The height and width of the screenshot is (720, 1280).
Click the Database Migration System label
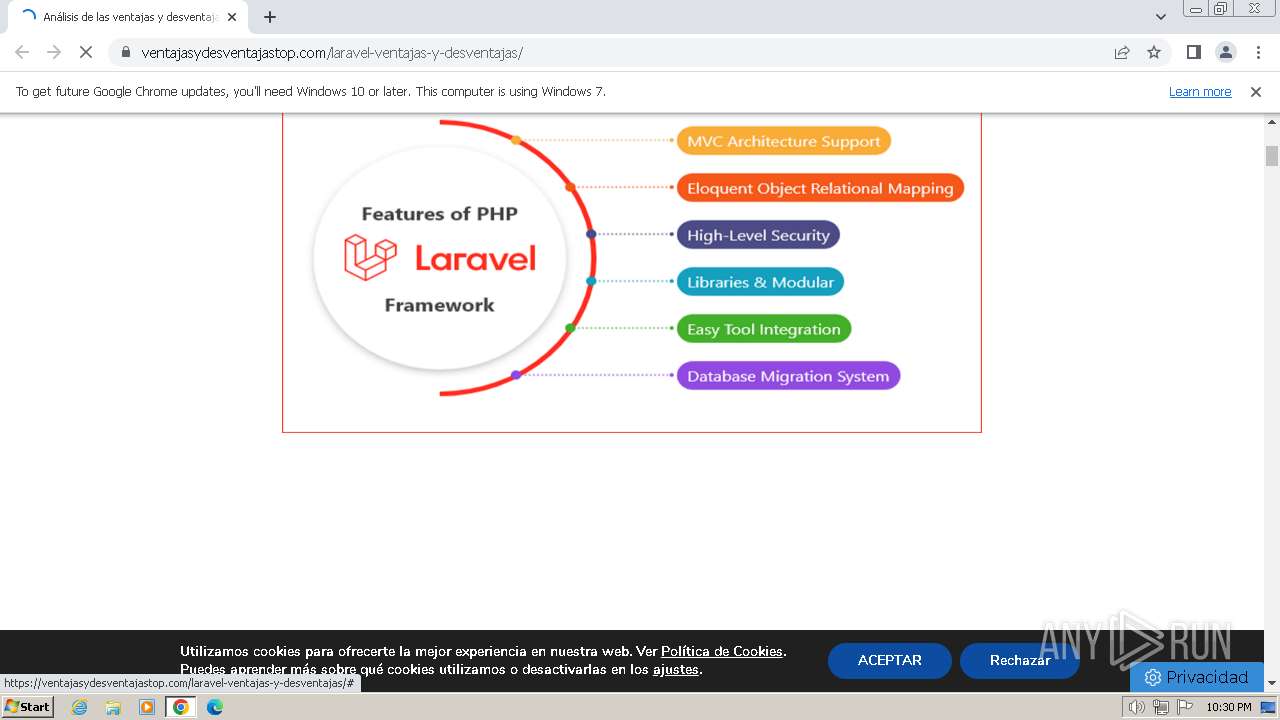click(x=788, y=376)
